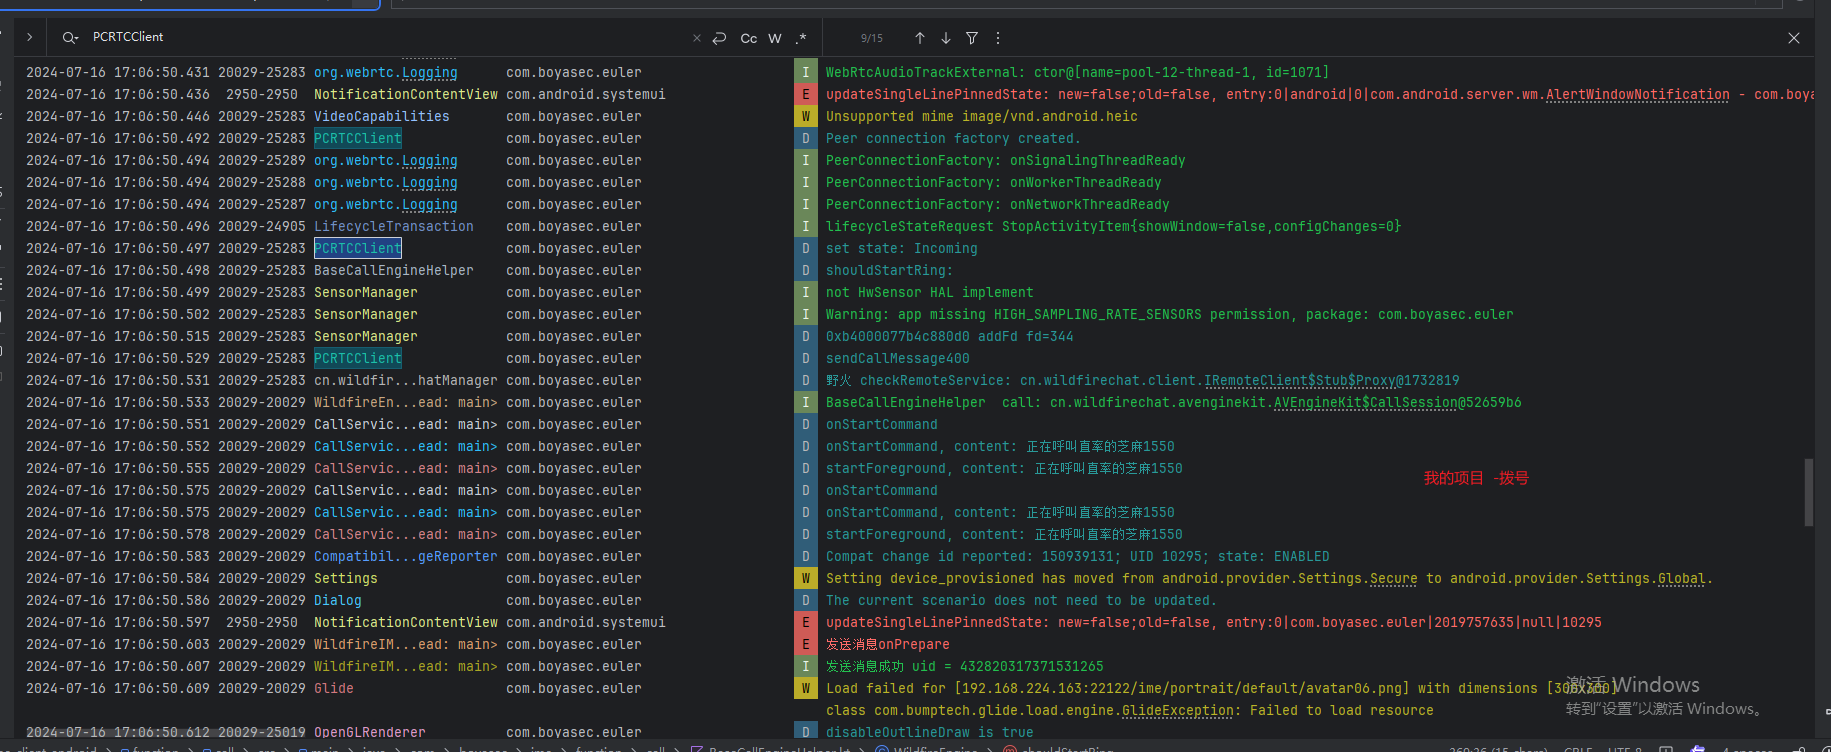Viewport: 1831px width, 752px height.
Task: Click the error badge on the AlertWindowNotification row
Action: click(805, 94)
